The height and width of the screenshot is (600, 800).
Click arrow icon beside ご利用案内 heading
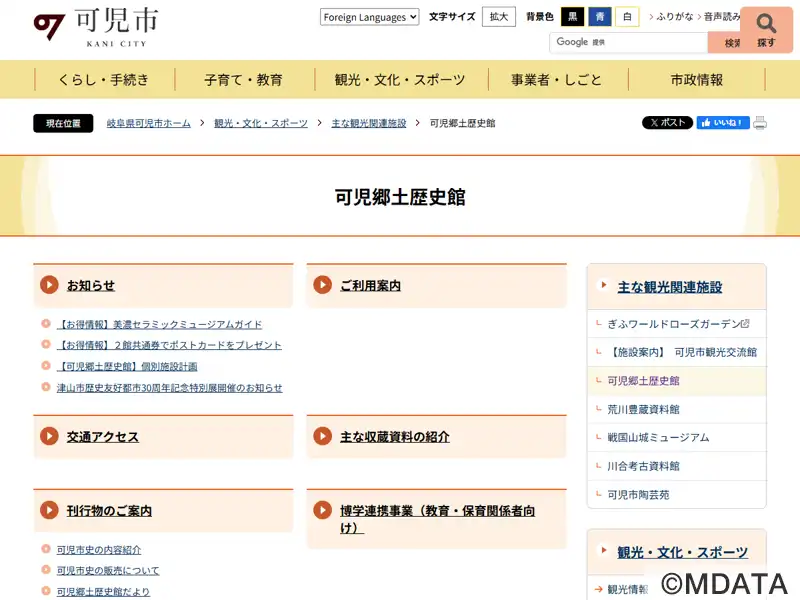[322, 285]
